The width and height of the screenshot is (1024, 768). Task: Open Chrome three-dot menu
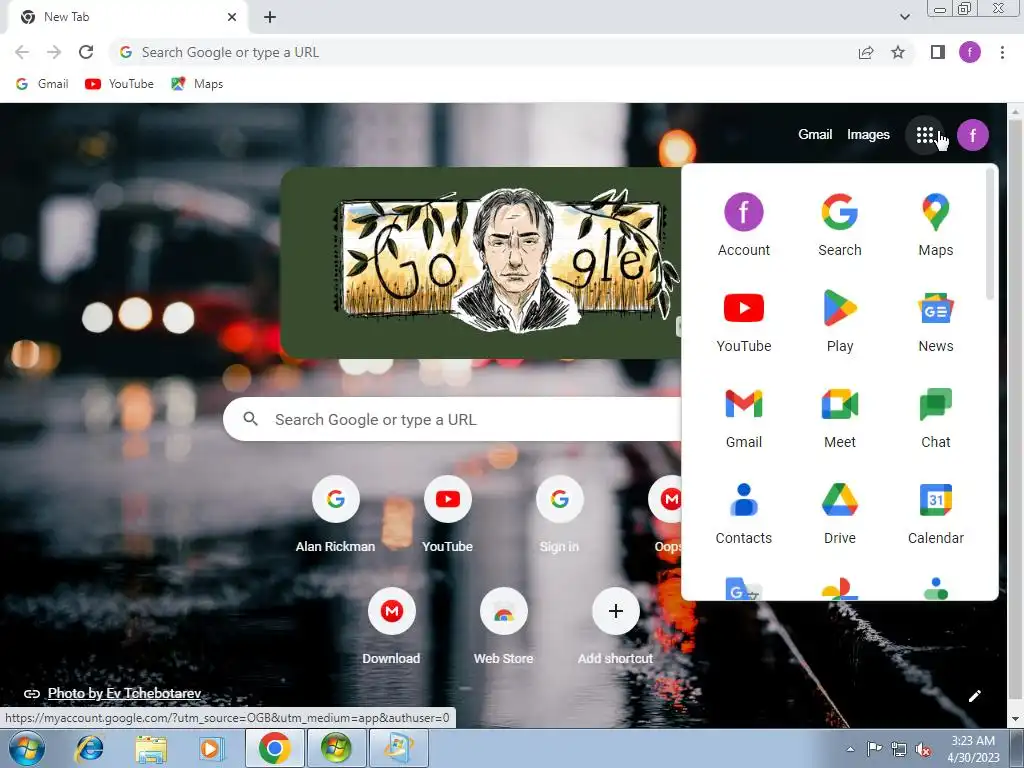click(x=1002, y=52)
